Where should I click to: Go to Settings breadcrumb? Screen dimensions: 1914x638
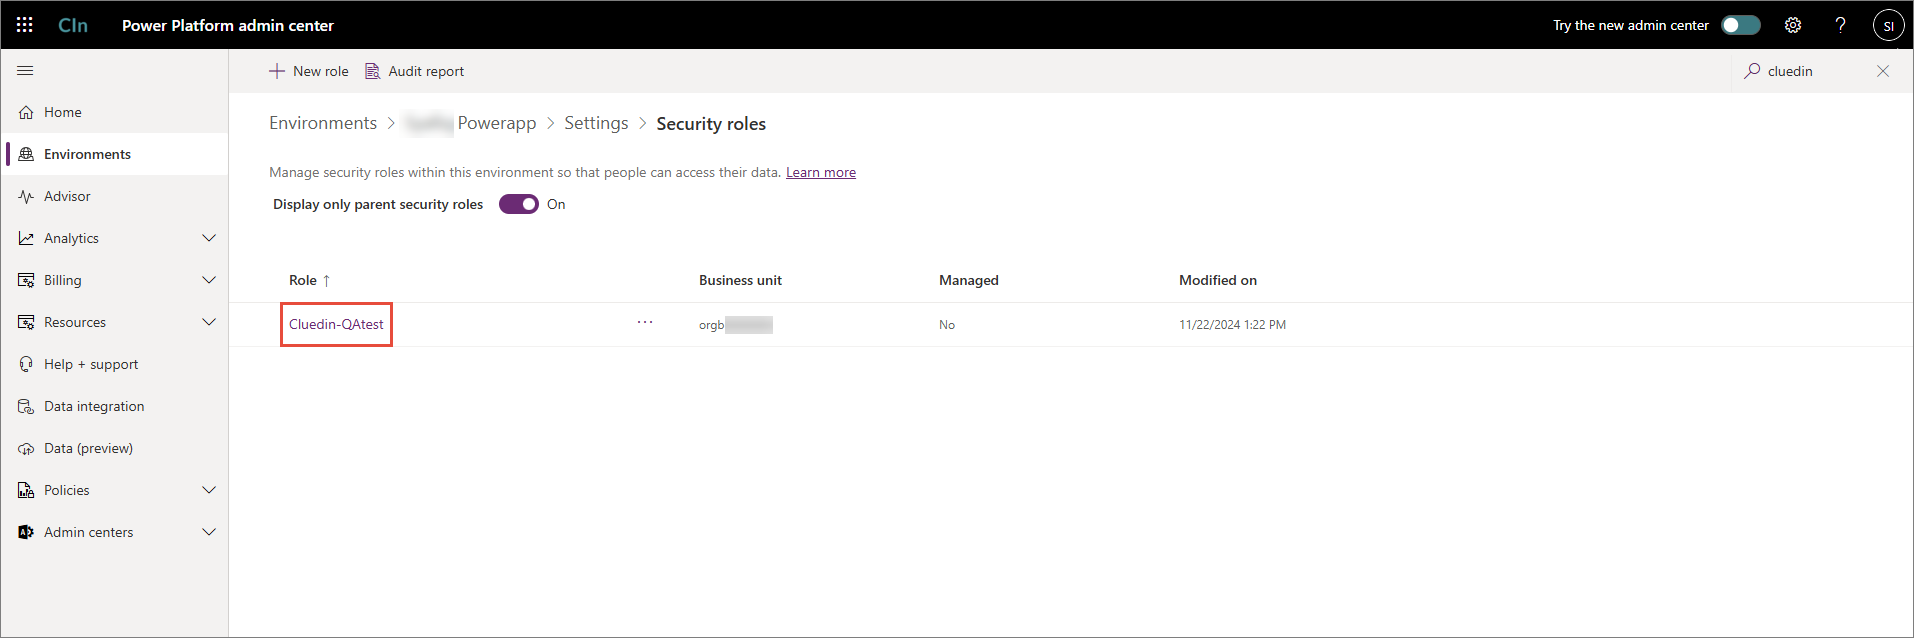pyautogui.click(x=596, y=123)
